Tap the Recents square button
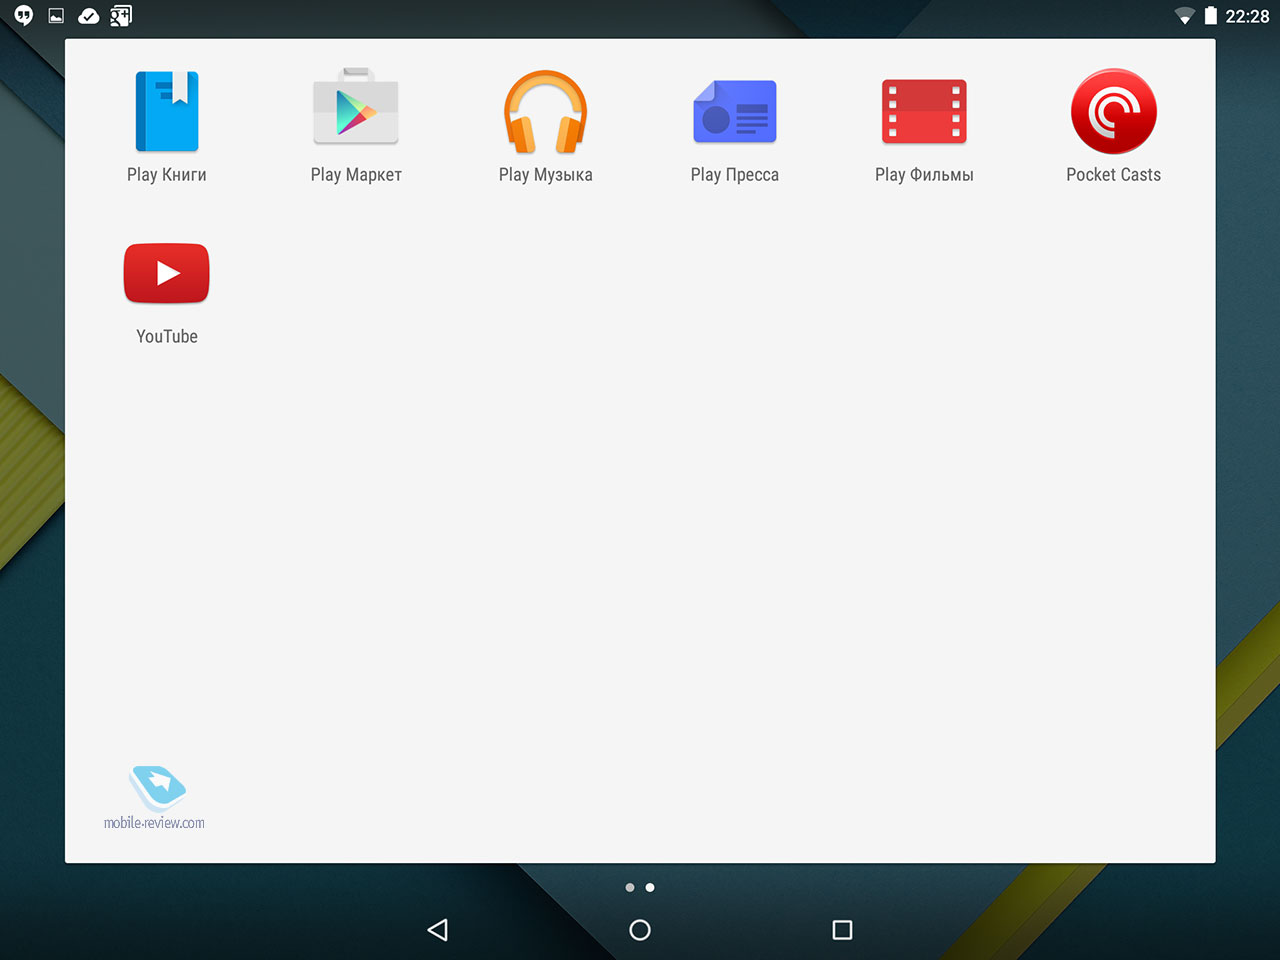This screenshot has height=960, width=1280. coord(842,930)
